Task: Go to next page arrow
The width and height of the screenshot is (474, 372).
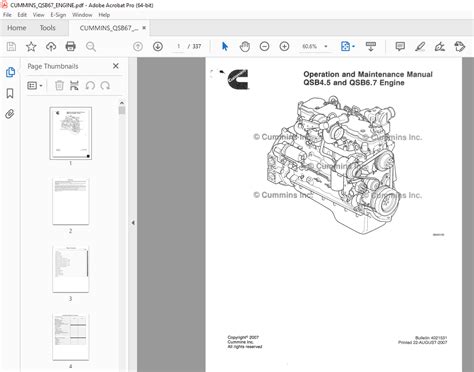Action: pyautogui.click(x=158, y=46)
